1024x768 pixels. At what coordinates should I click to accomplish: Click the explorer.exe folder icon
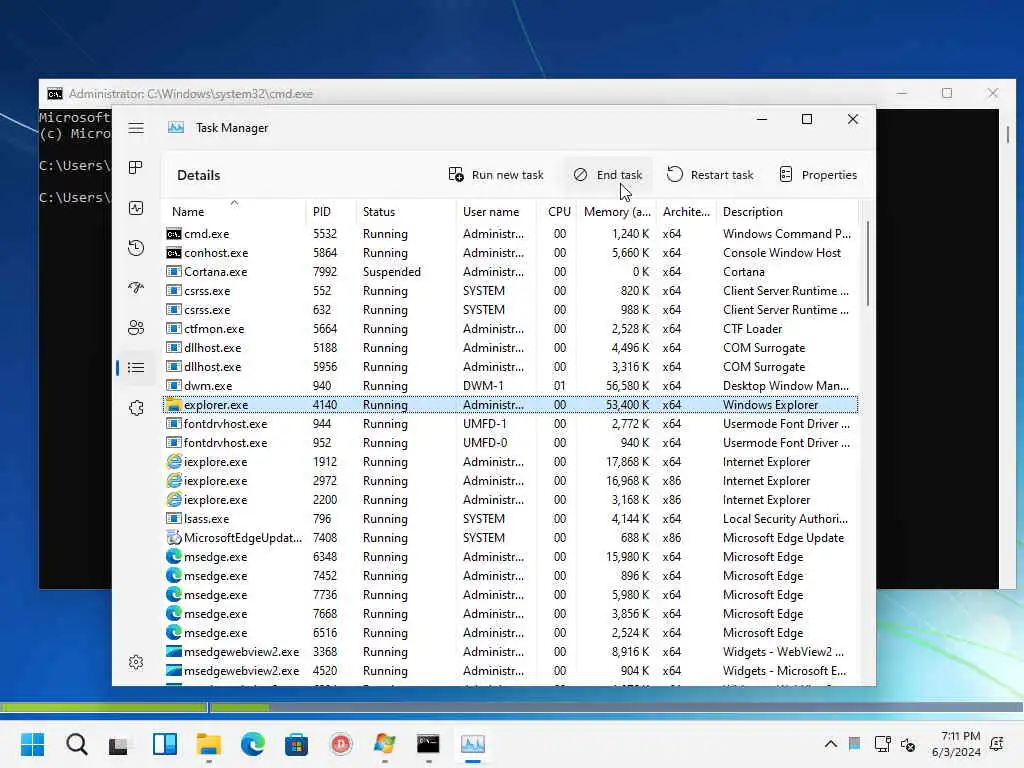(173, 405)
